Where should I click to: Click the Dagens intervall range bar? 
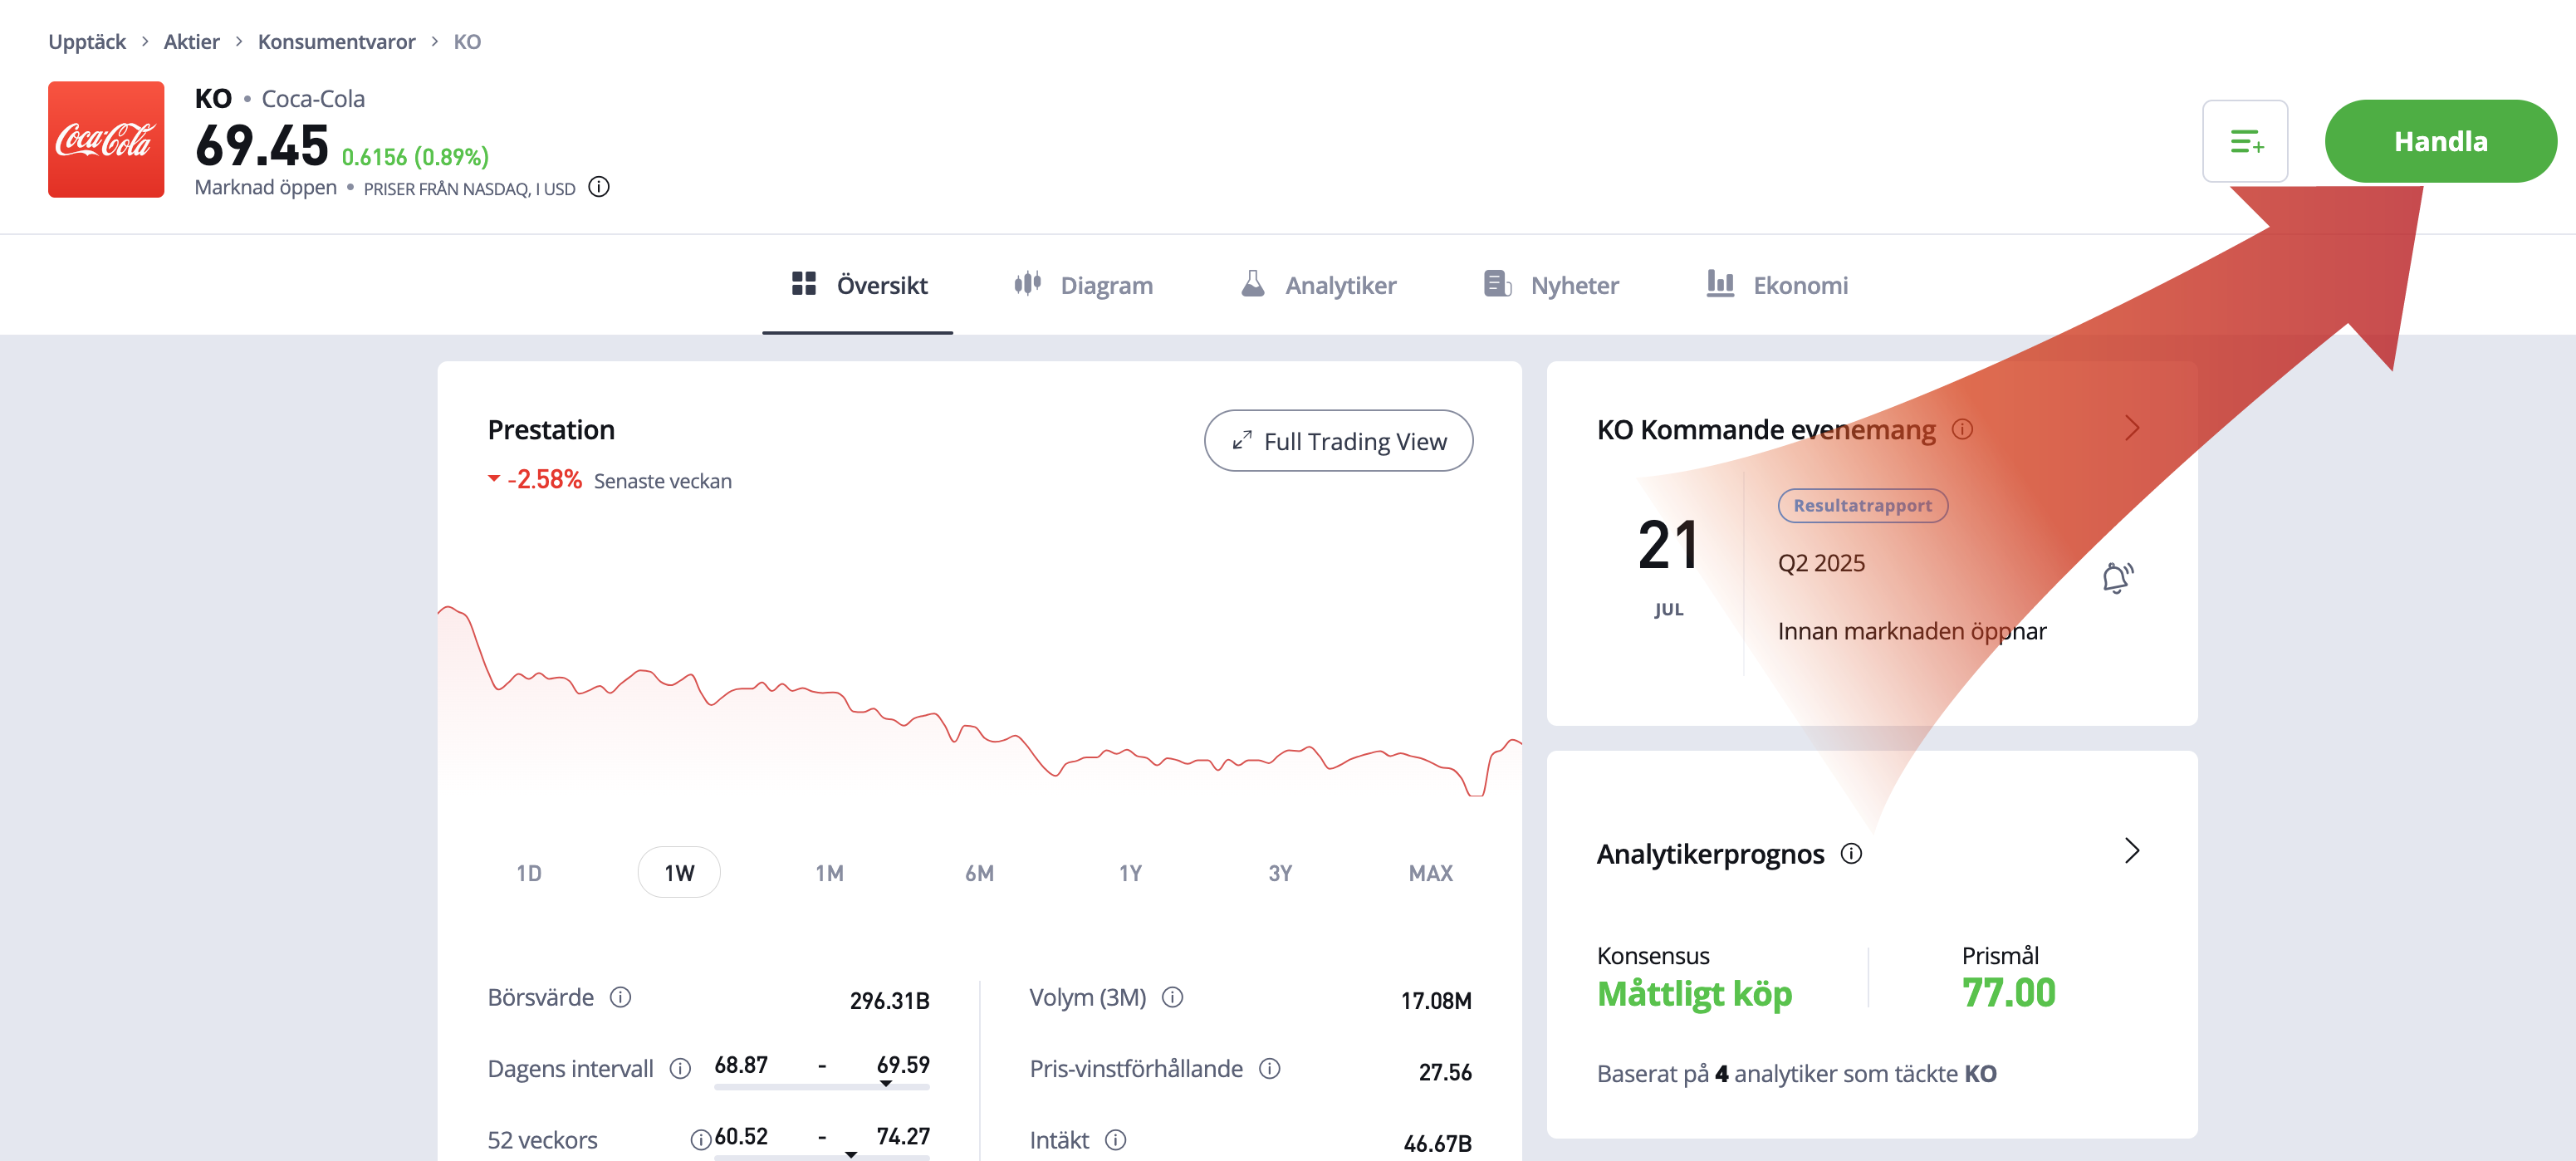click(x=821, y=1086)
